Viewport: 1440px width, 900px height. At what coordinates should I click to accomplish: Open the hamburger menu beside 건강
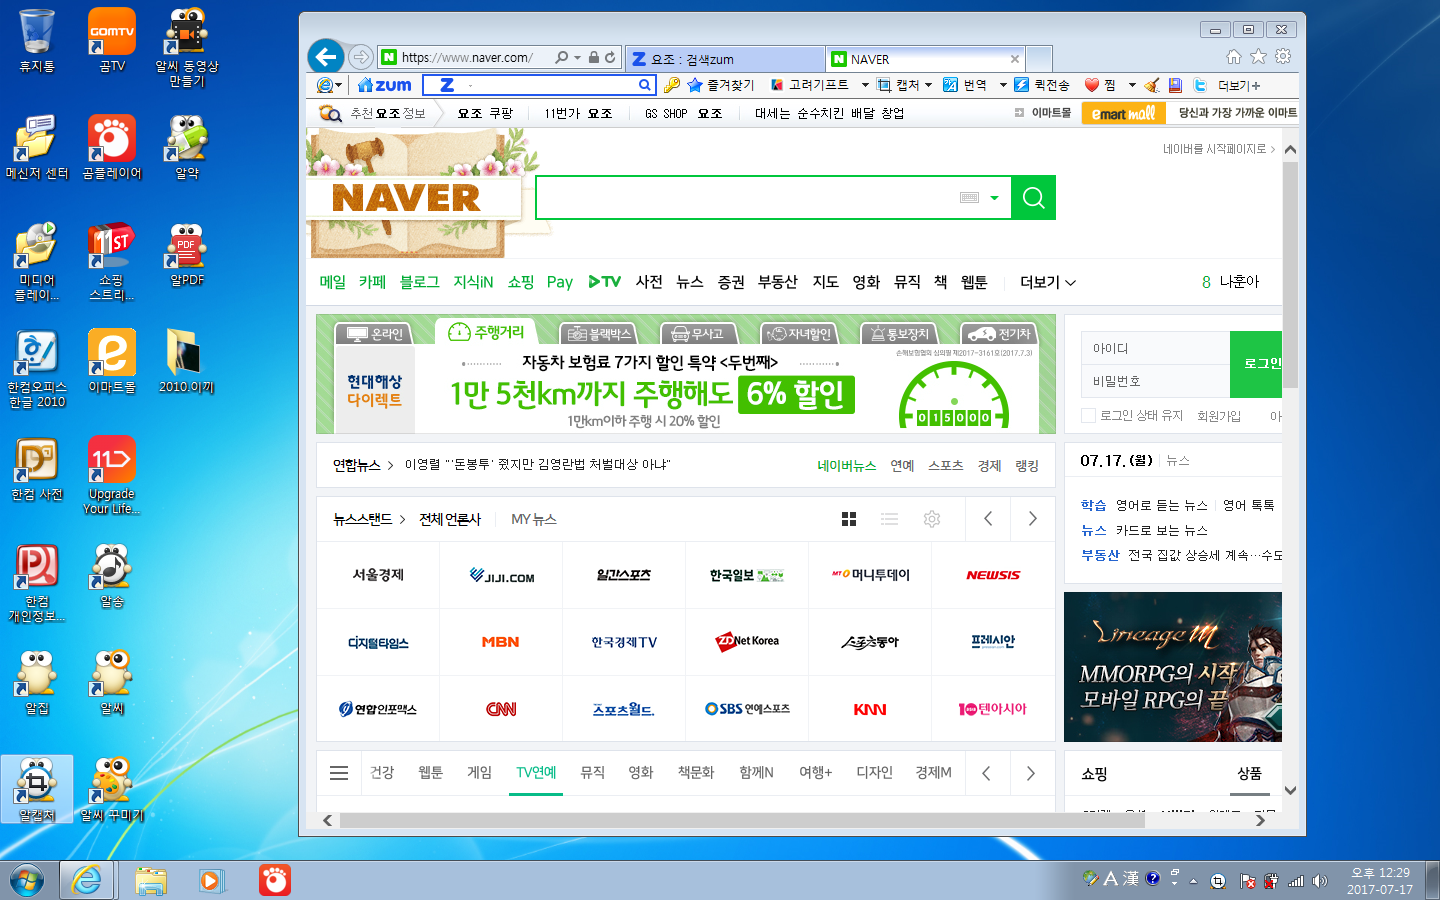(x=339, y=773)
